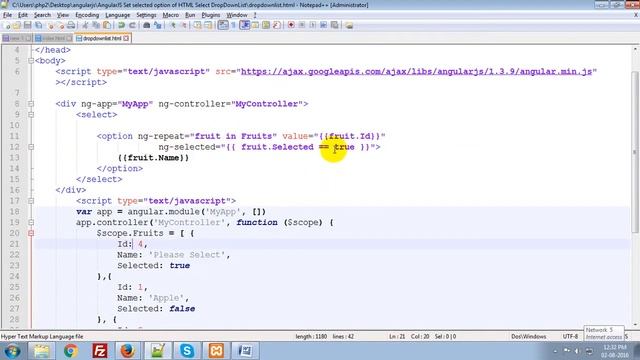The width and height of the screenshot is (640, 360).
Task: Click line number 18 in the margin
Action: tap(14, 212)
